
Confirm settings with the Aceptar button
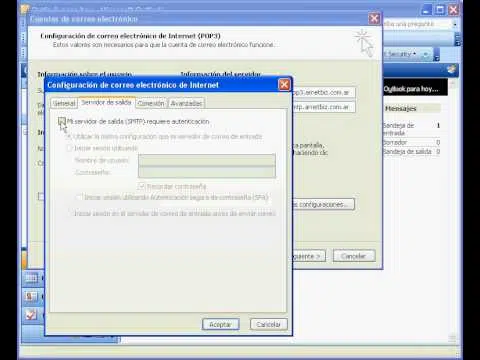220,324
